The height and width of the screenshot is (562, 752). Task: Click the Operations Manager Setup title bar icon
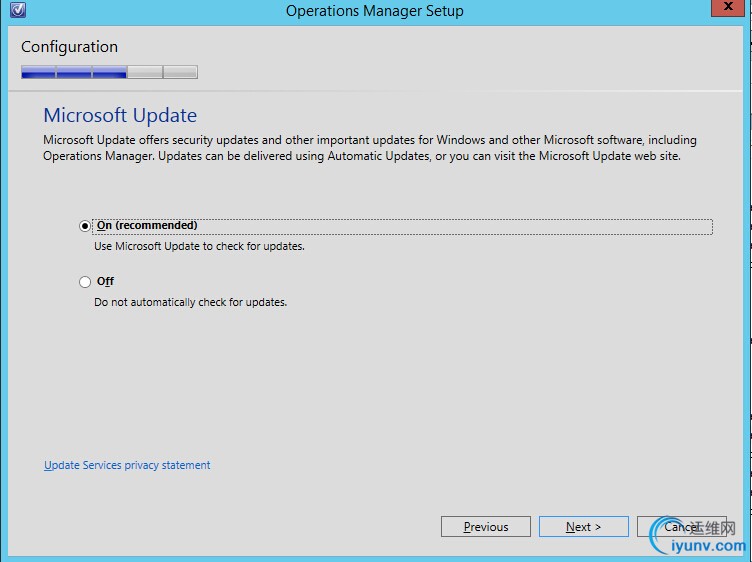pos(18,10)
